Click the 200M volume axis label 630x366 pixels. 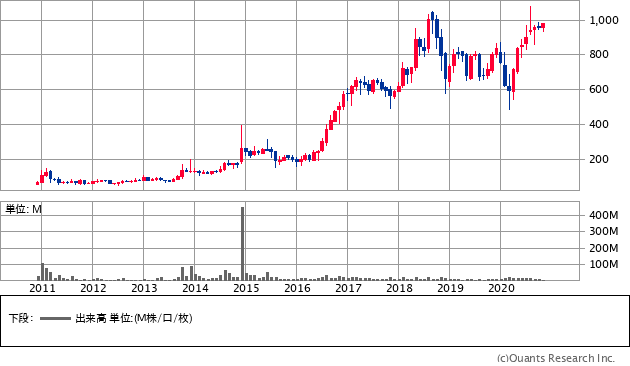603,248
